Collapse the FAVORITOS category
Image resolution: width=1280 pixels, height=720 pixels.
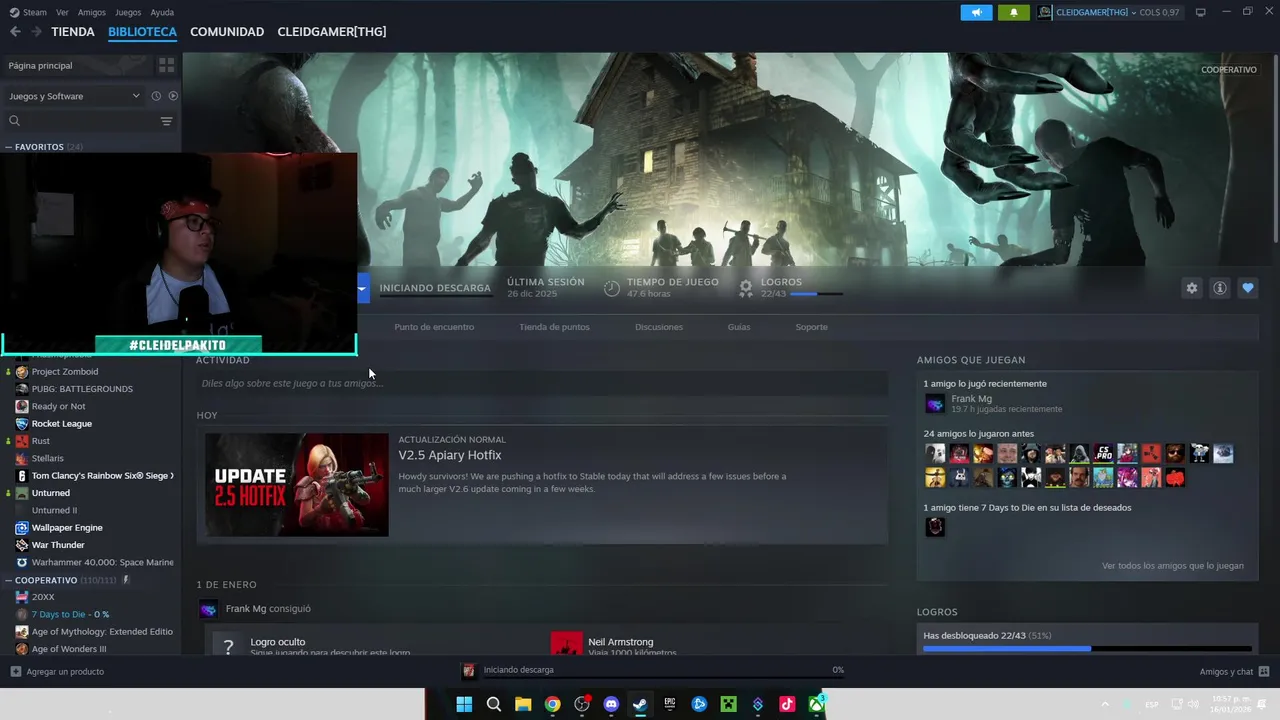(x=9, y=147)
